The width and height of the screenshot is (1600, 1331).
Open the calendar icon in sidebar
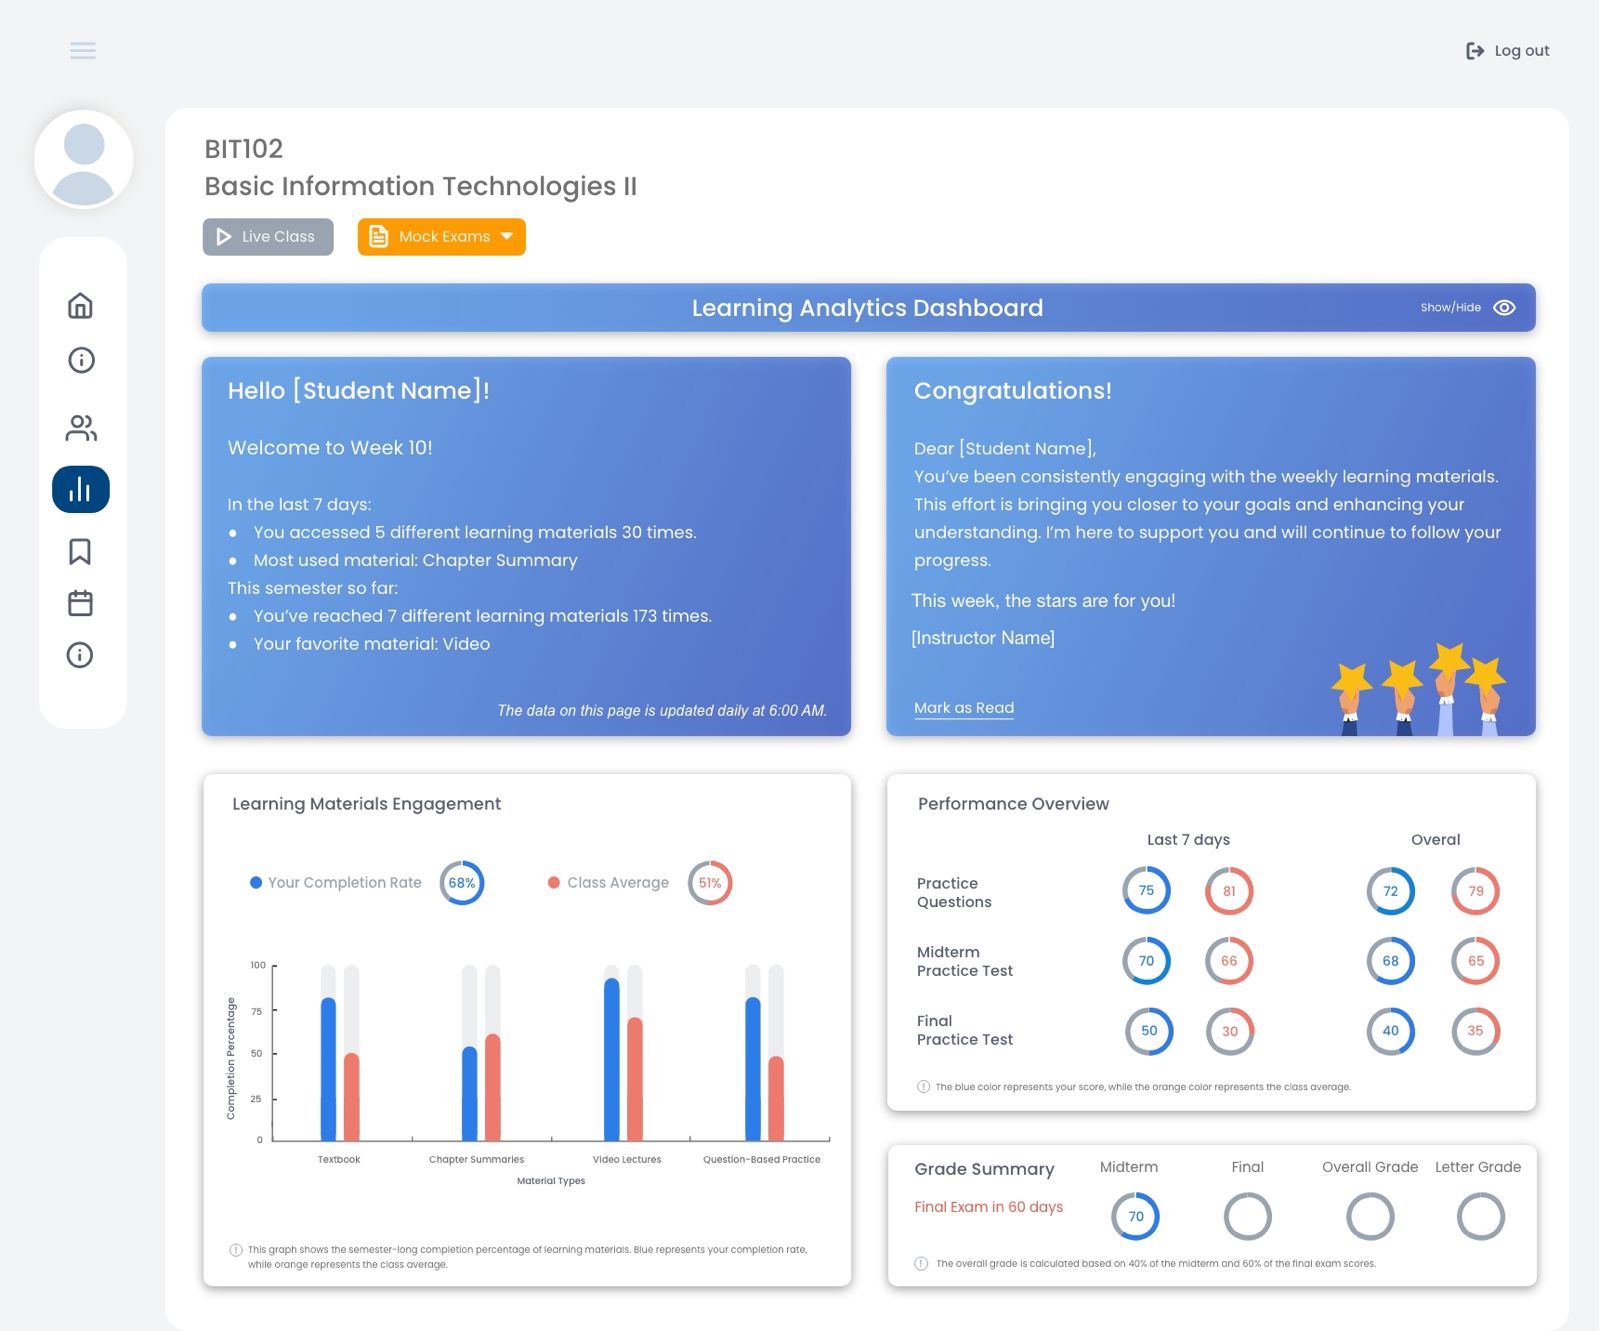click(x=80, y=603)
